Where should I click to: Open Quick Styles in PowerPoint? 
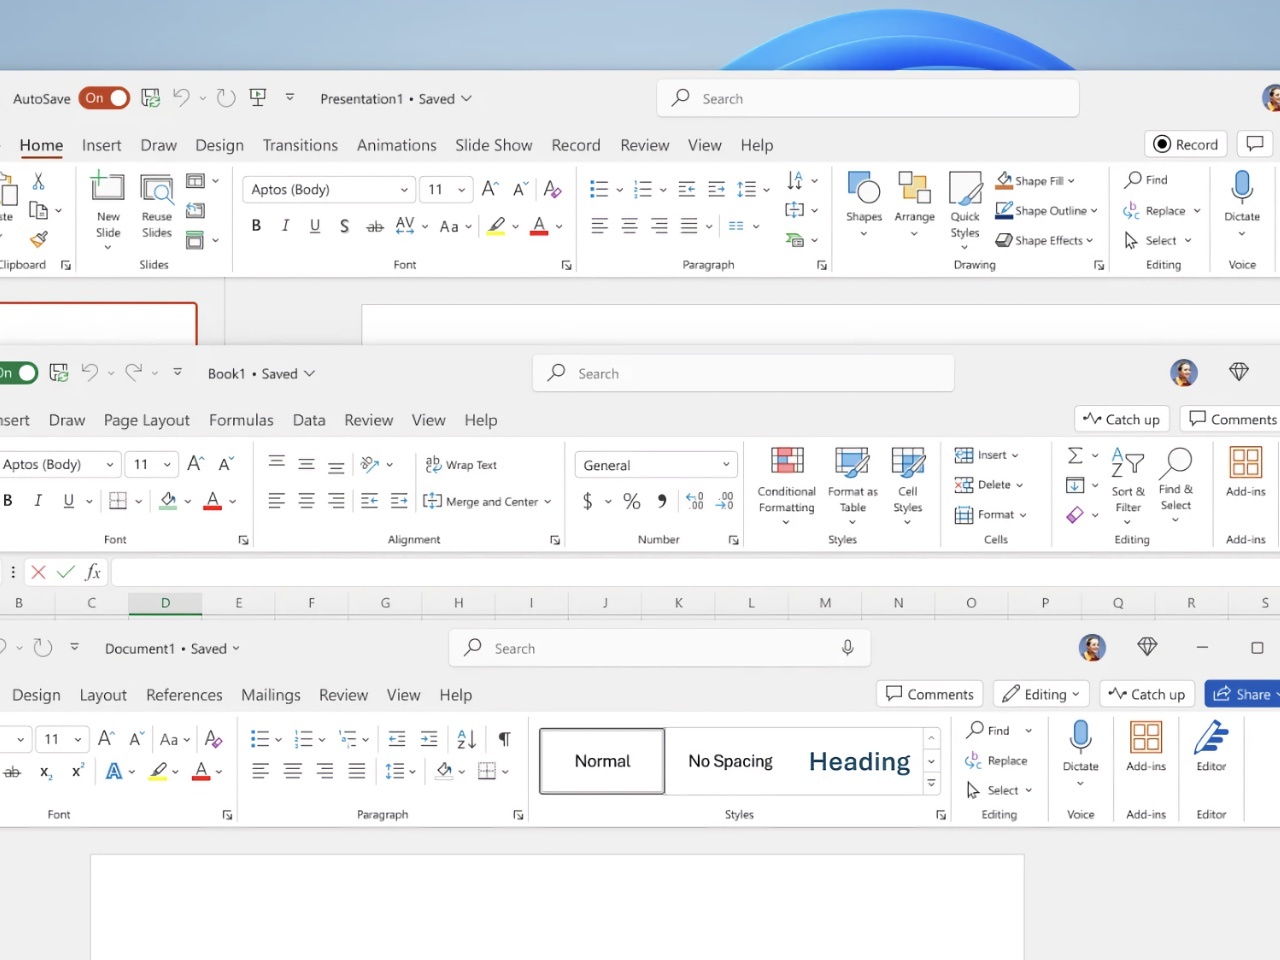(965, 208)
